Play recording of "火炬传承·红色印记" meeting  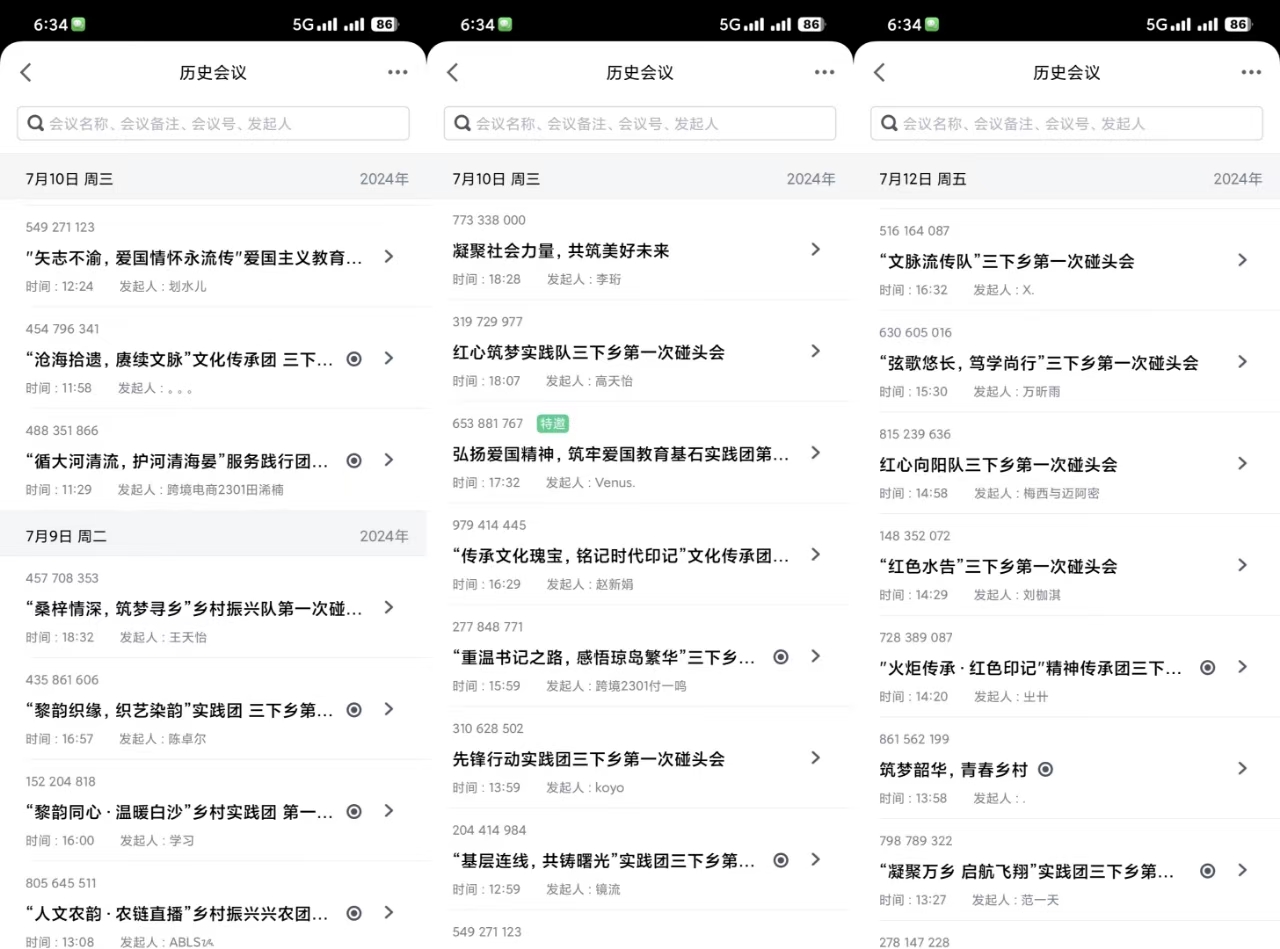[x=1208, y=667]
